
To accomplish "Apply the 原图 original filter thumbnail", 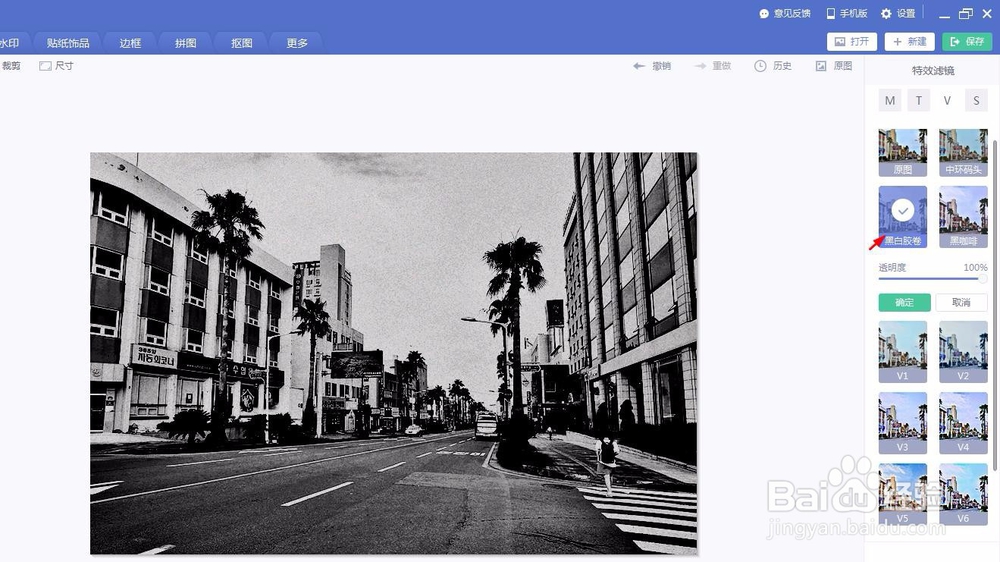I will [x=902, y=152].
